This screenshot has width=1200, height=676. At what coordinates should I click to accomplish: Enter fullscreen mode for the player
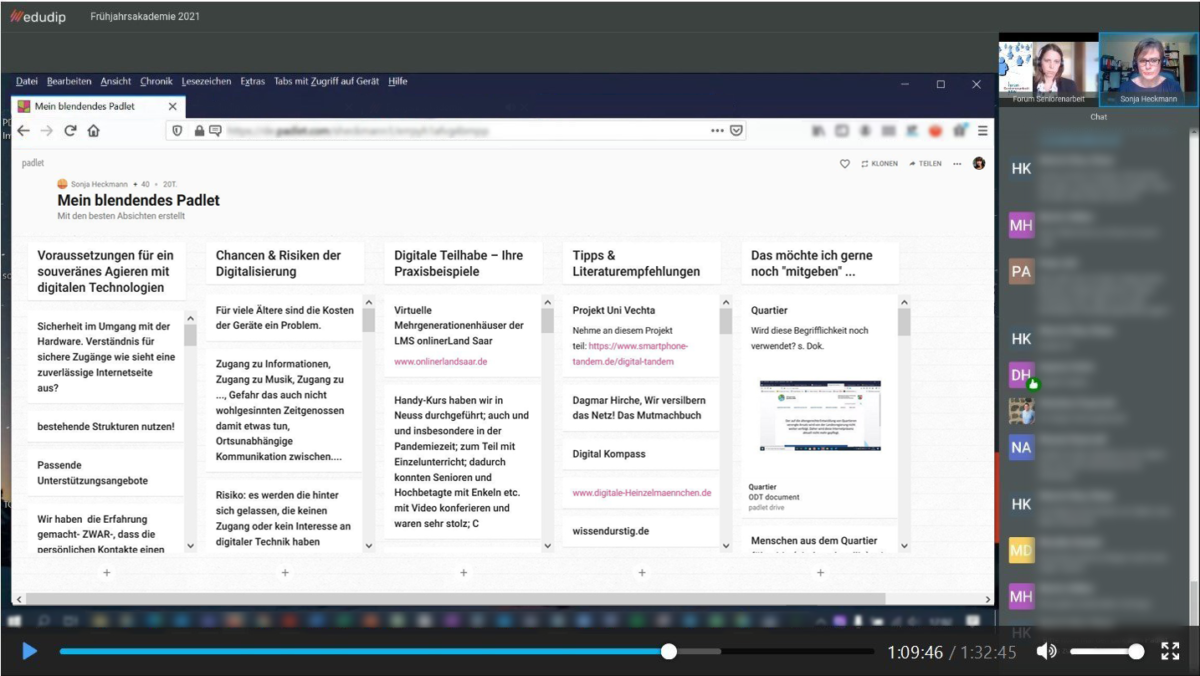pyautogui.click(x=1170, y=652)
